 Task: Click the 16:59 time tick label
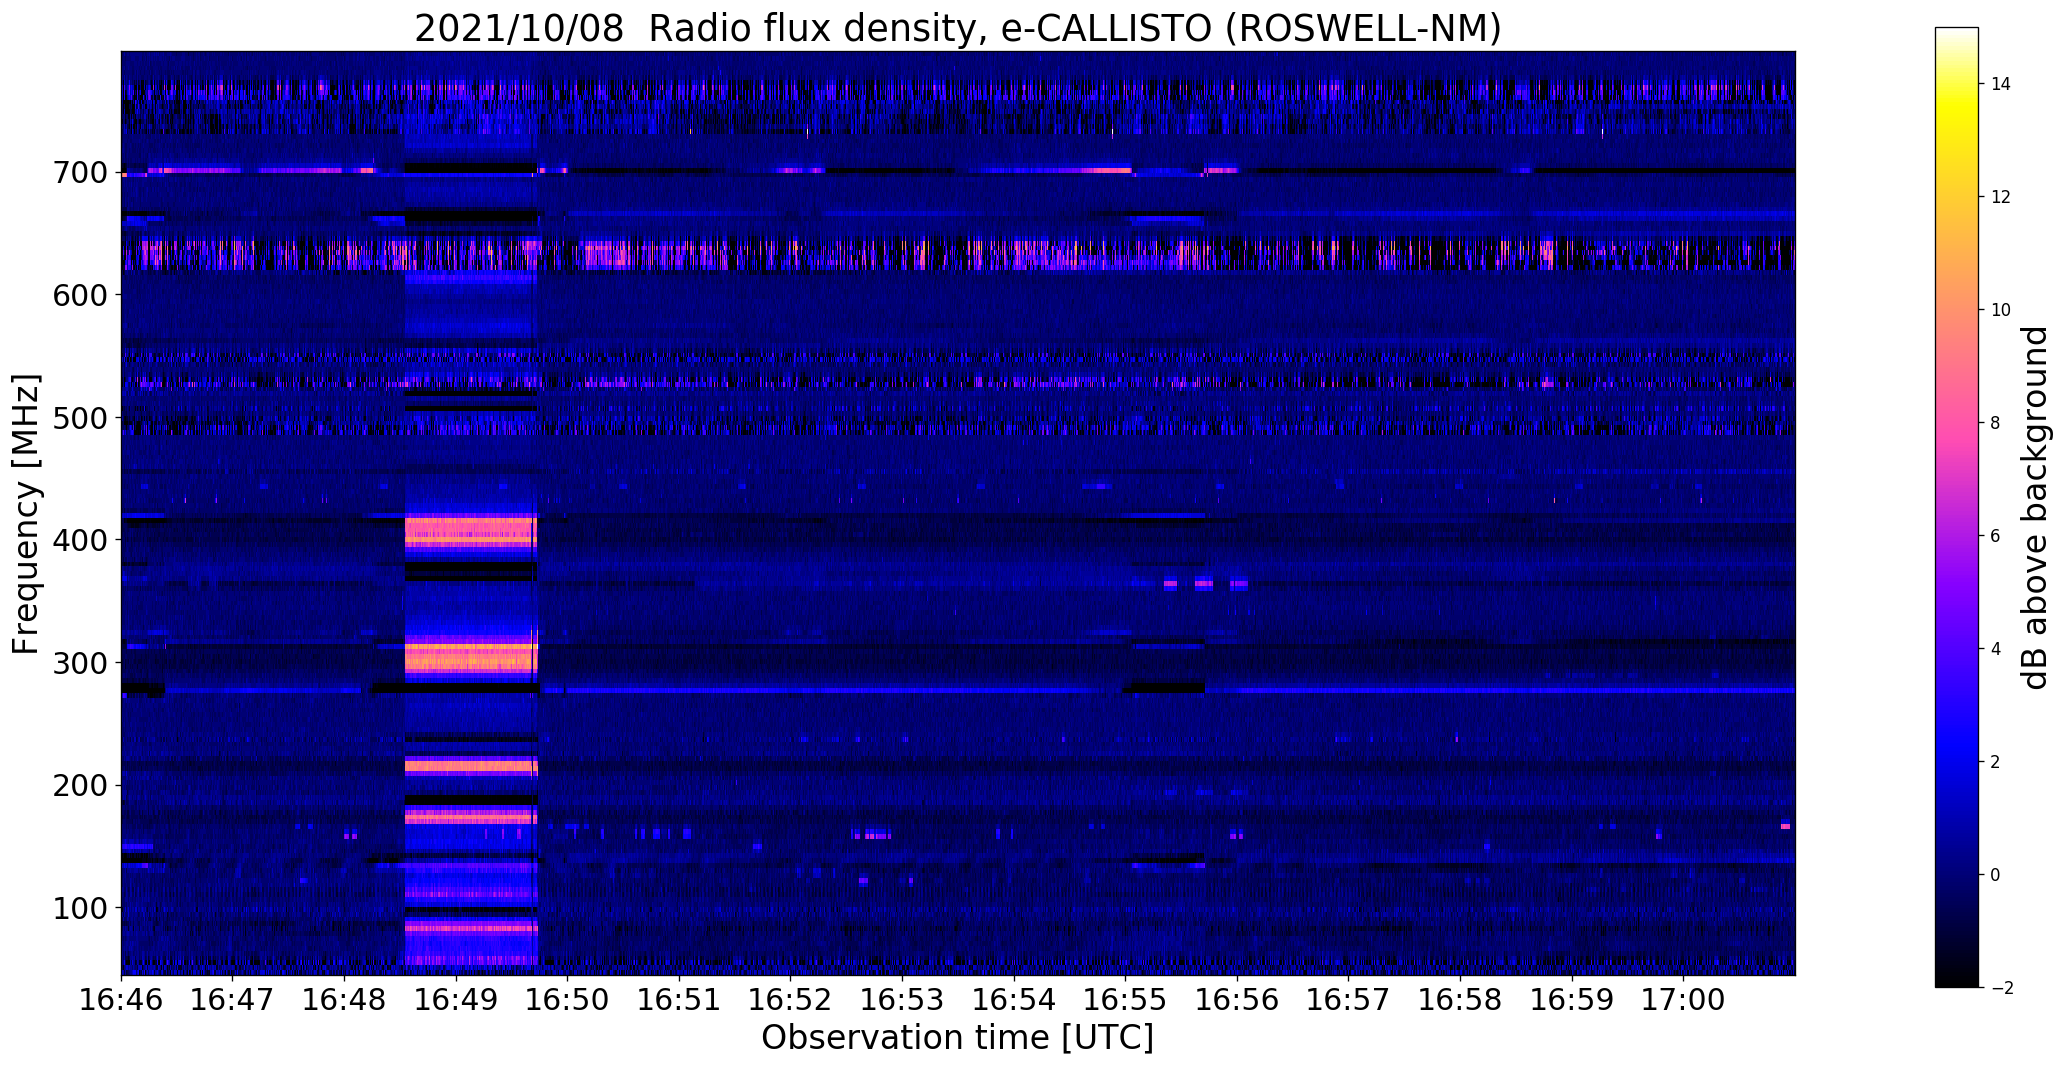(x=1572, y=1000)
